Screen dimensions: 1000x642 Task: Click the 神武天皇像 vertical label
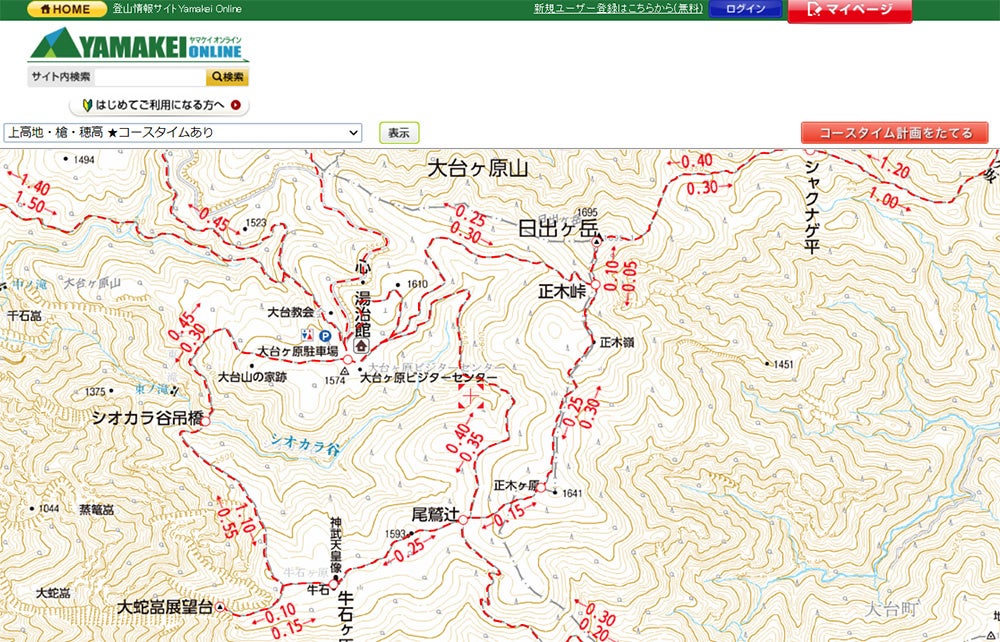[x=336, y=545]
